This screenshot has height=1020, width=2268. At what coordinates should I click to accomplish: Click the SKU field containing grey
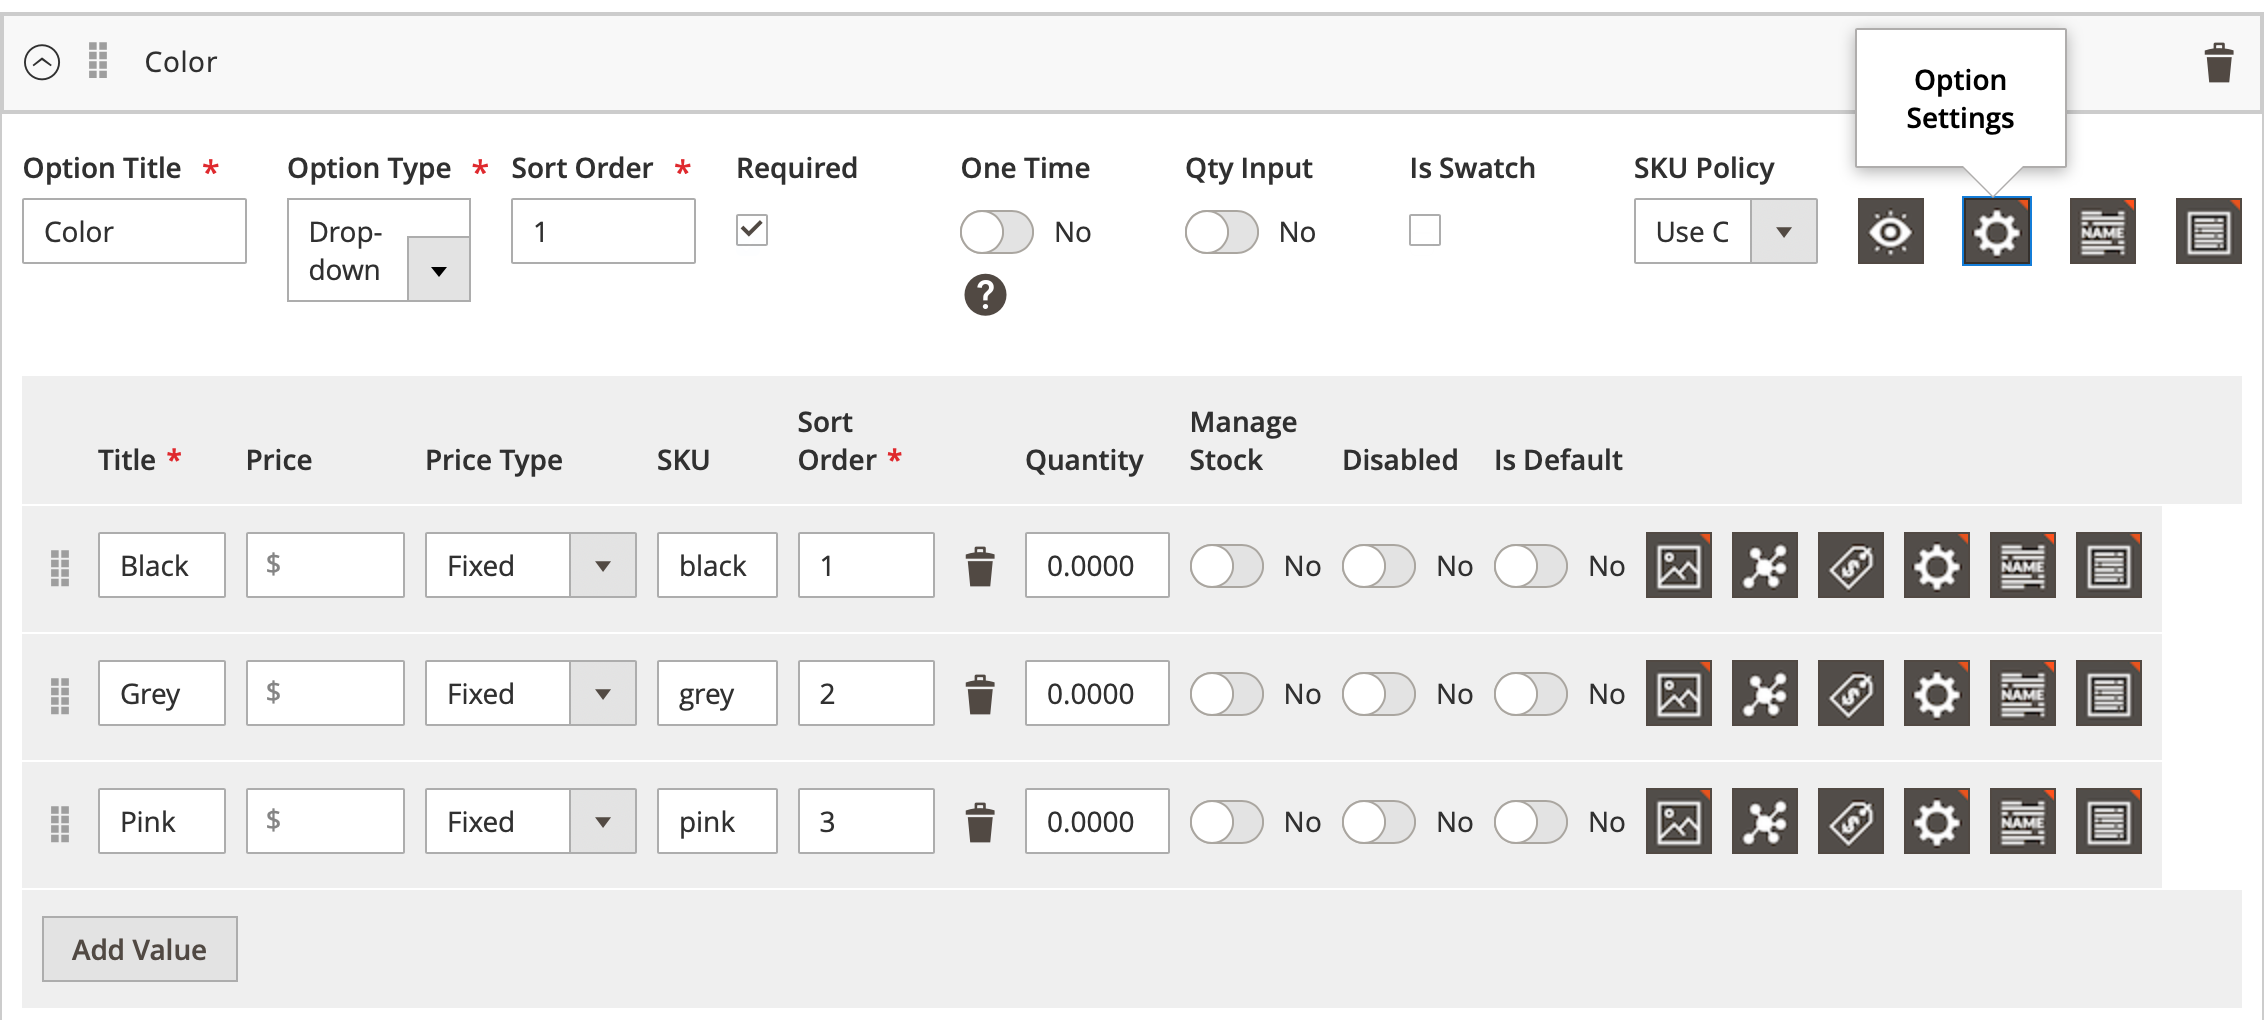(x=717, y=693)
